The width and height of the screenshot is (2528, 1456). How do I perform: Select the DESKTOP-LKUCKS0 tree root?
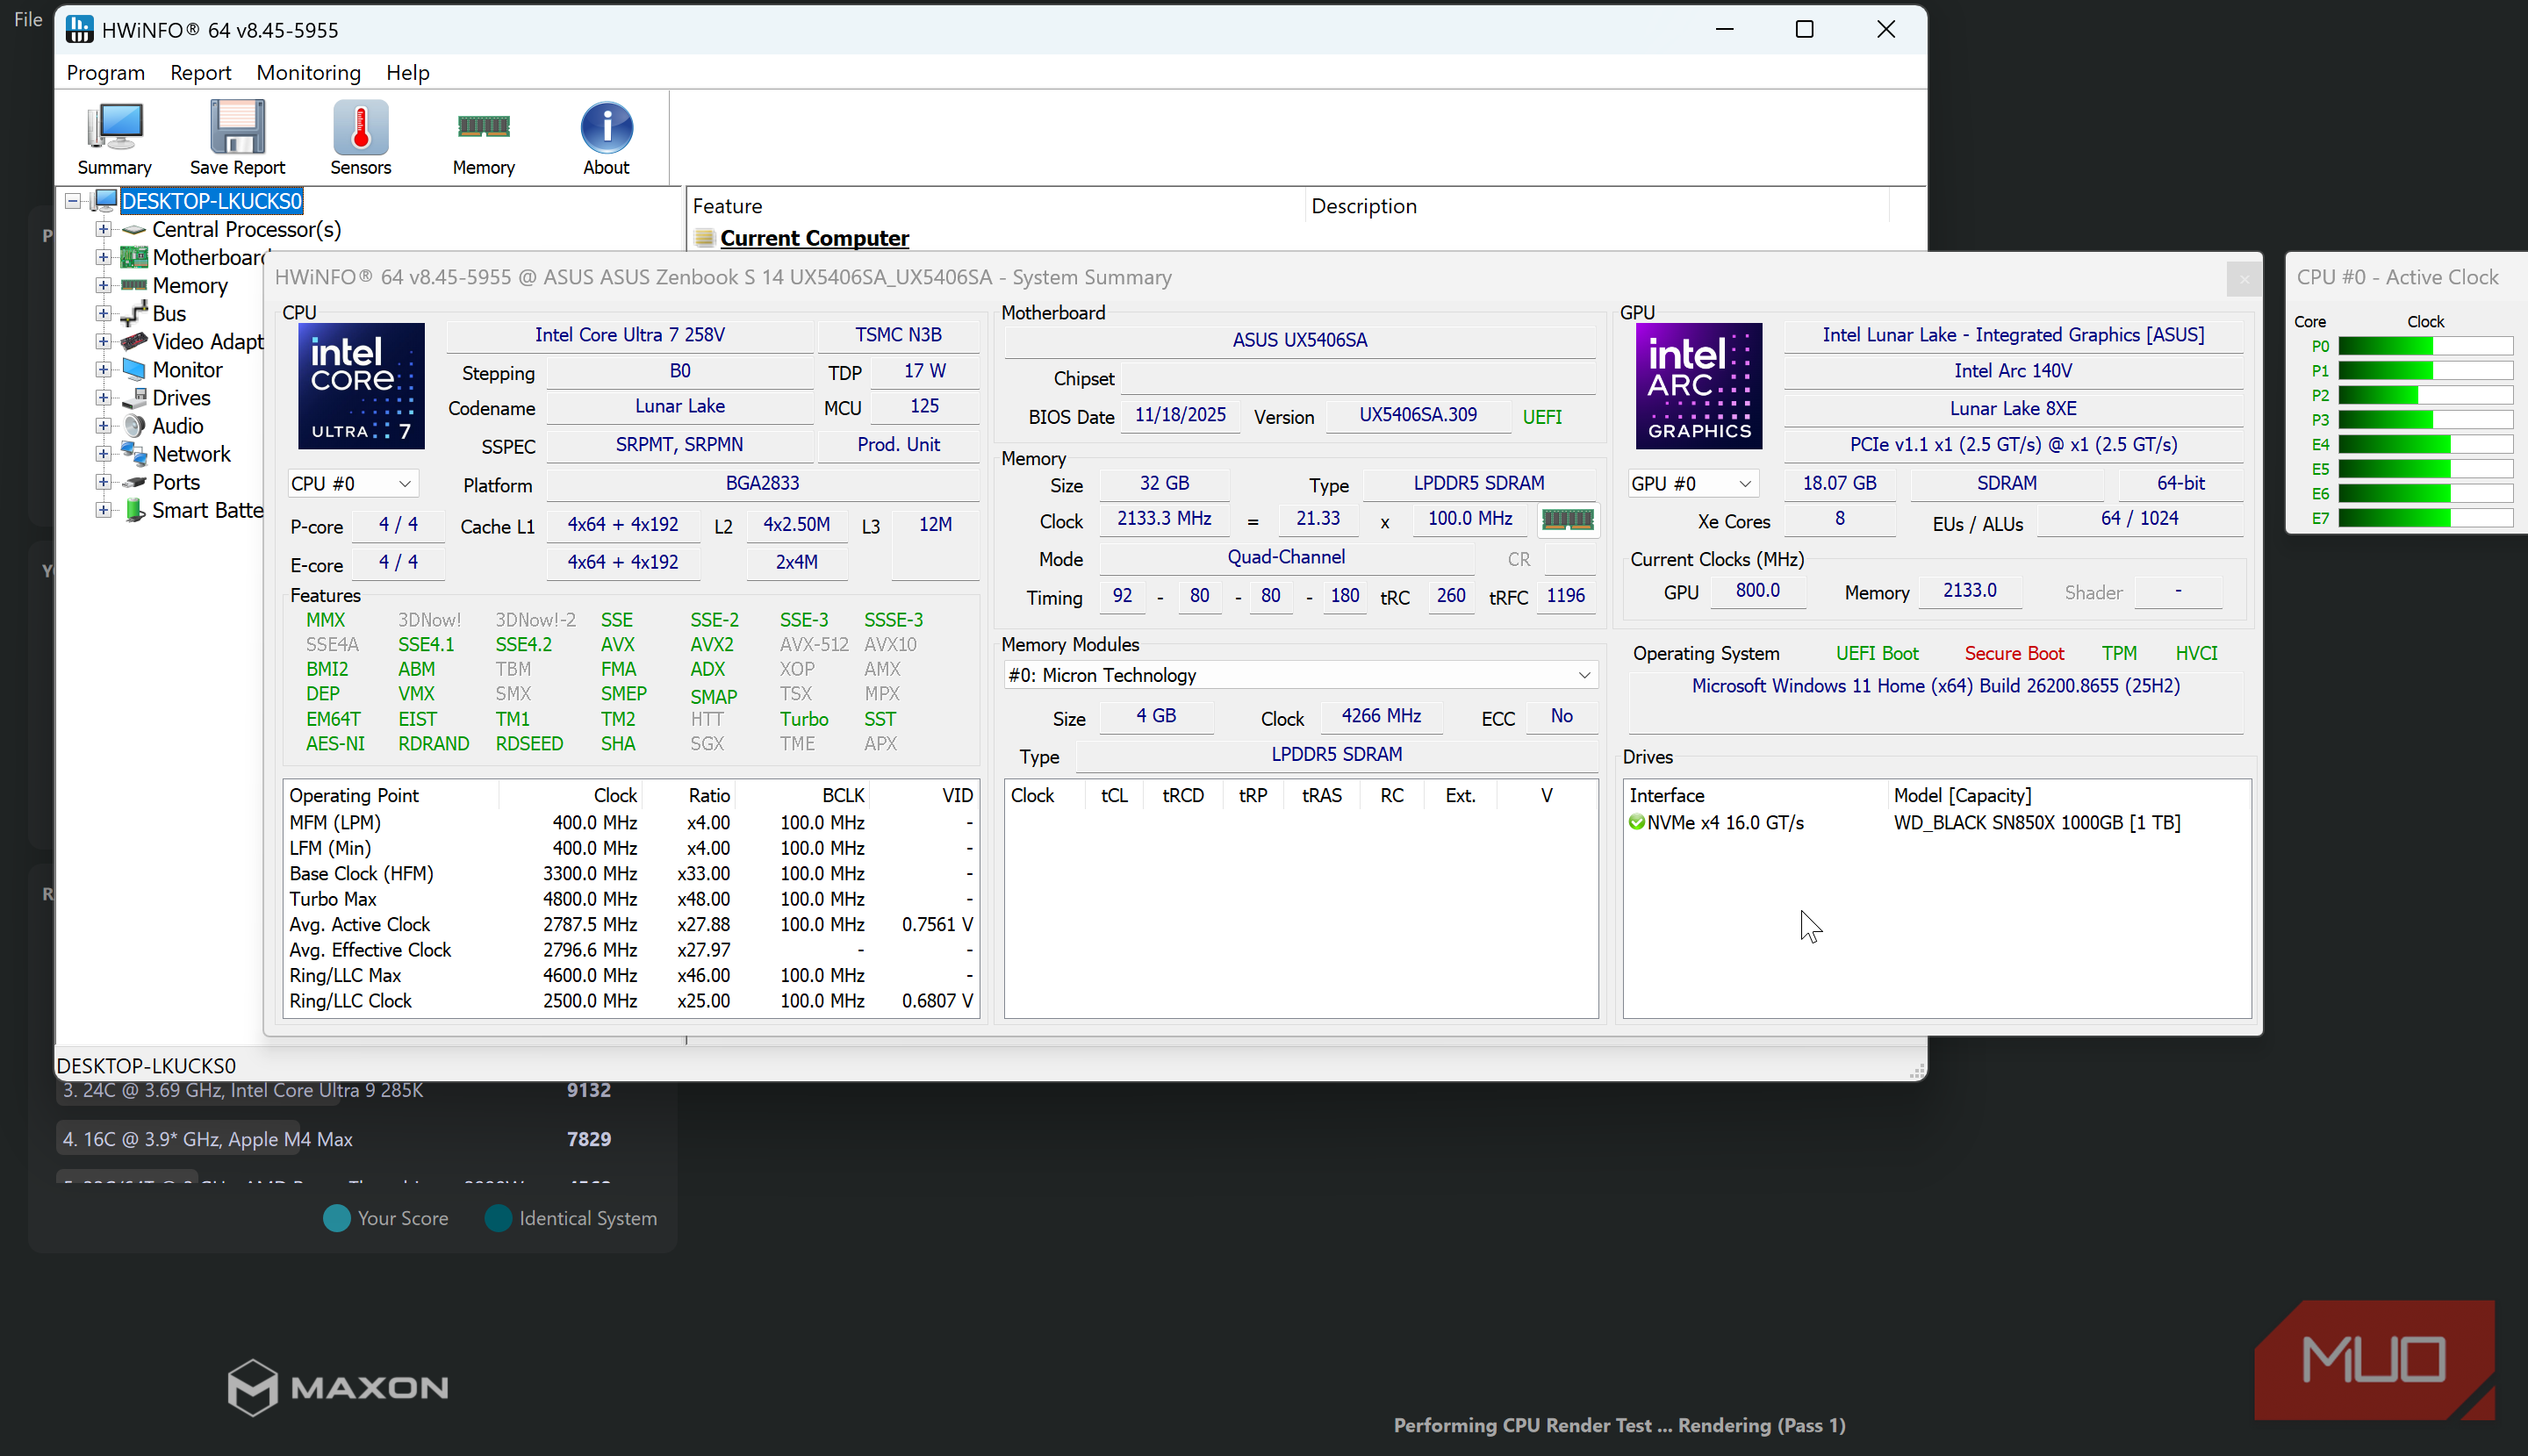(212, 201)
